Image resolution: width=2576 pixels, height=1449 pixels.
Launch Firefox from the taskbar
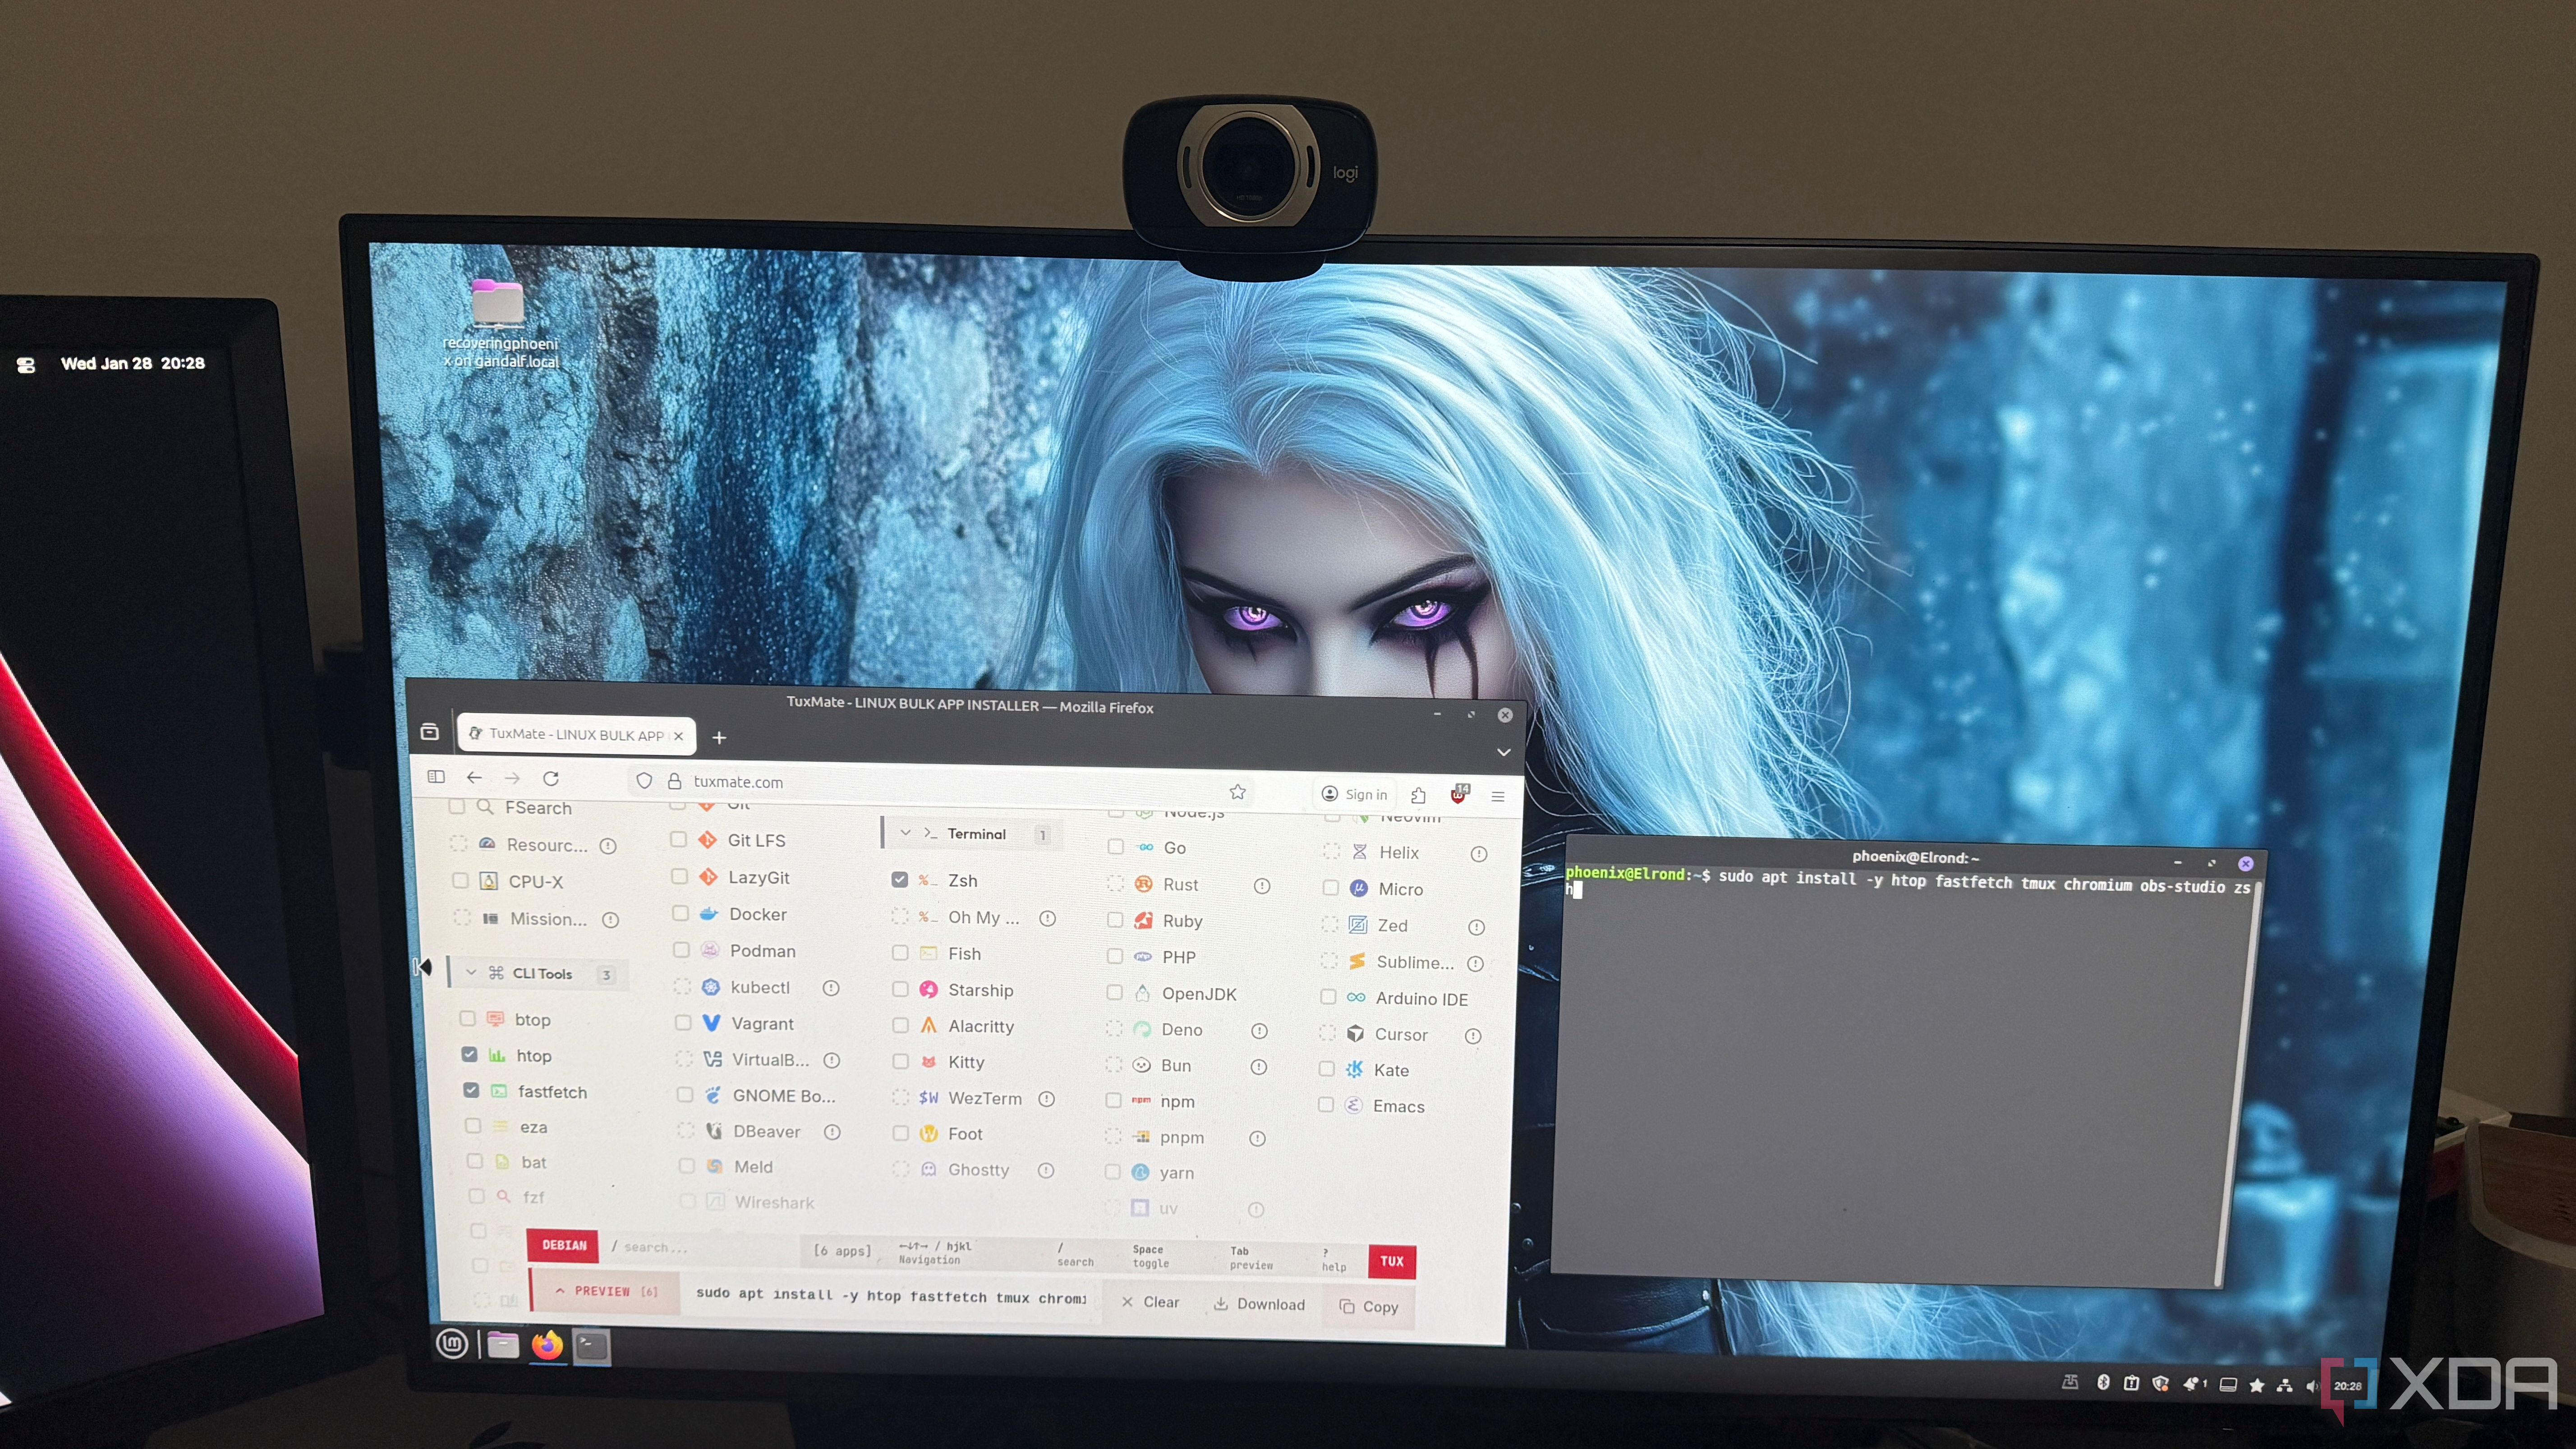click(547, 1345)
